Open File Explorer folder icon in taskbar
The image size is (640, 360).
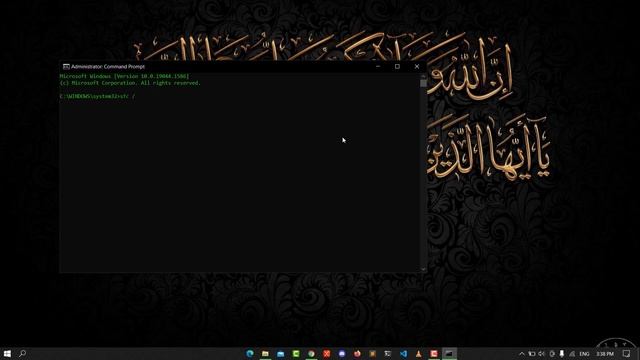[265, 353]
